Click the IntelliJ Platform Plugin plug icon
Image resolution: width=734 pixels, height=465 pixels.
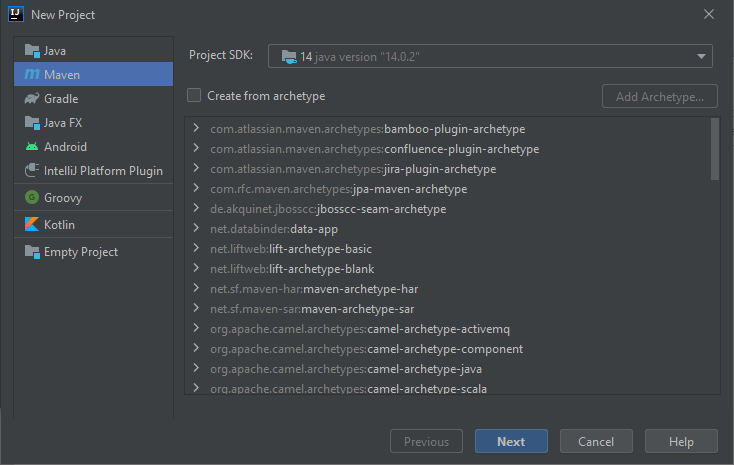32,170
